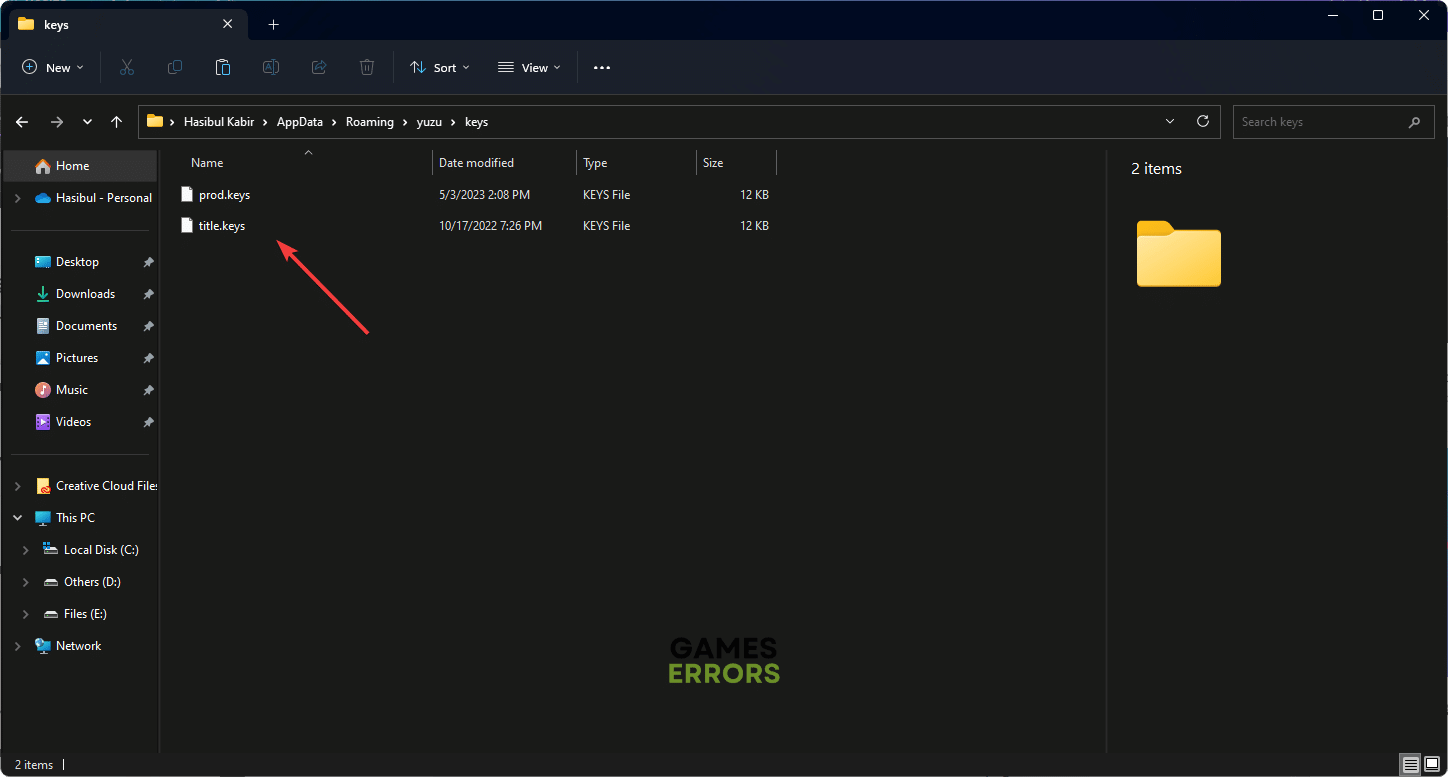
Task: Switch to details view in status bar
Action: (1411, 765)
